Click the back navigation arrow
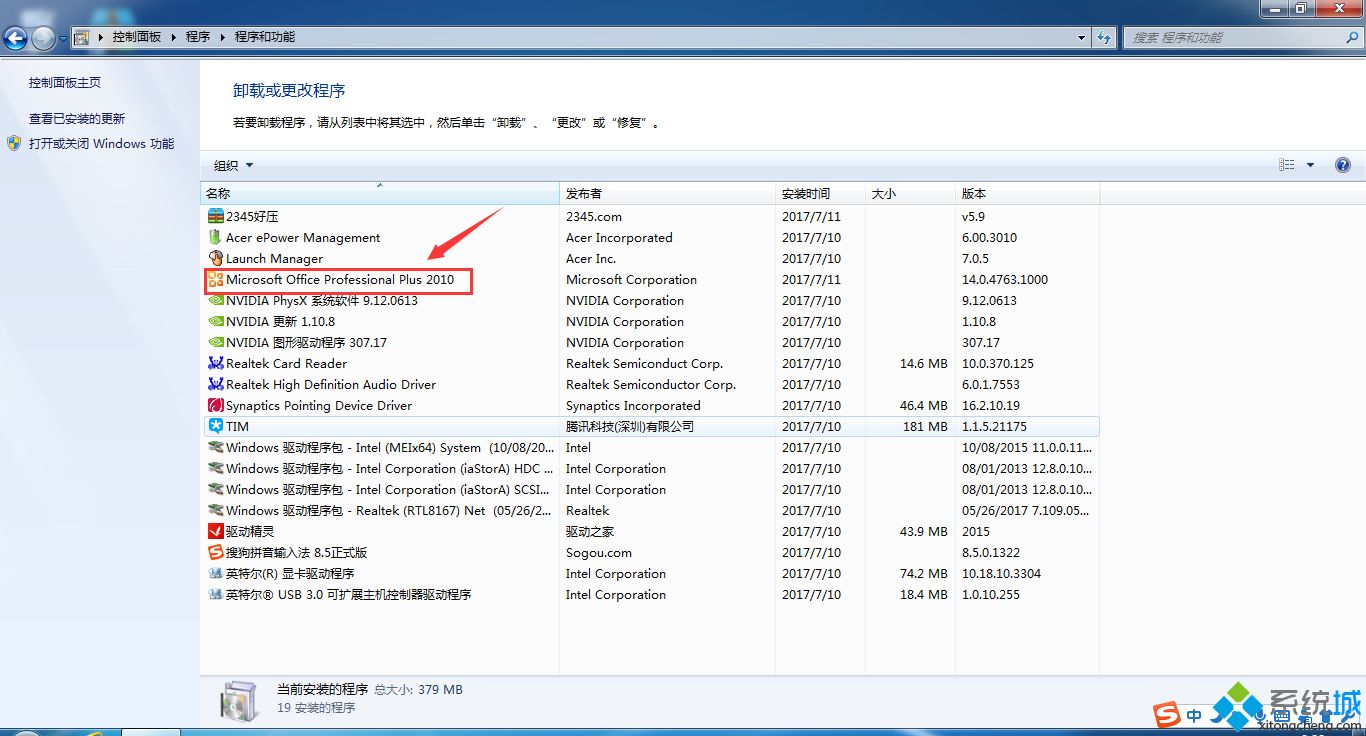 (x=15, y=38)
